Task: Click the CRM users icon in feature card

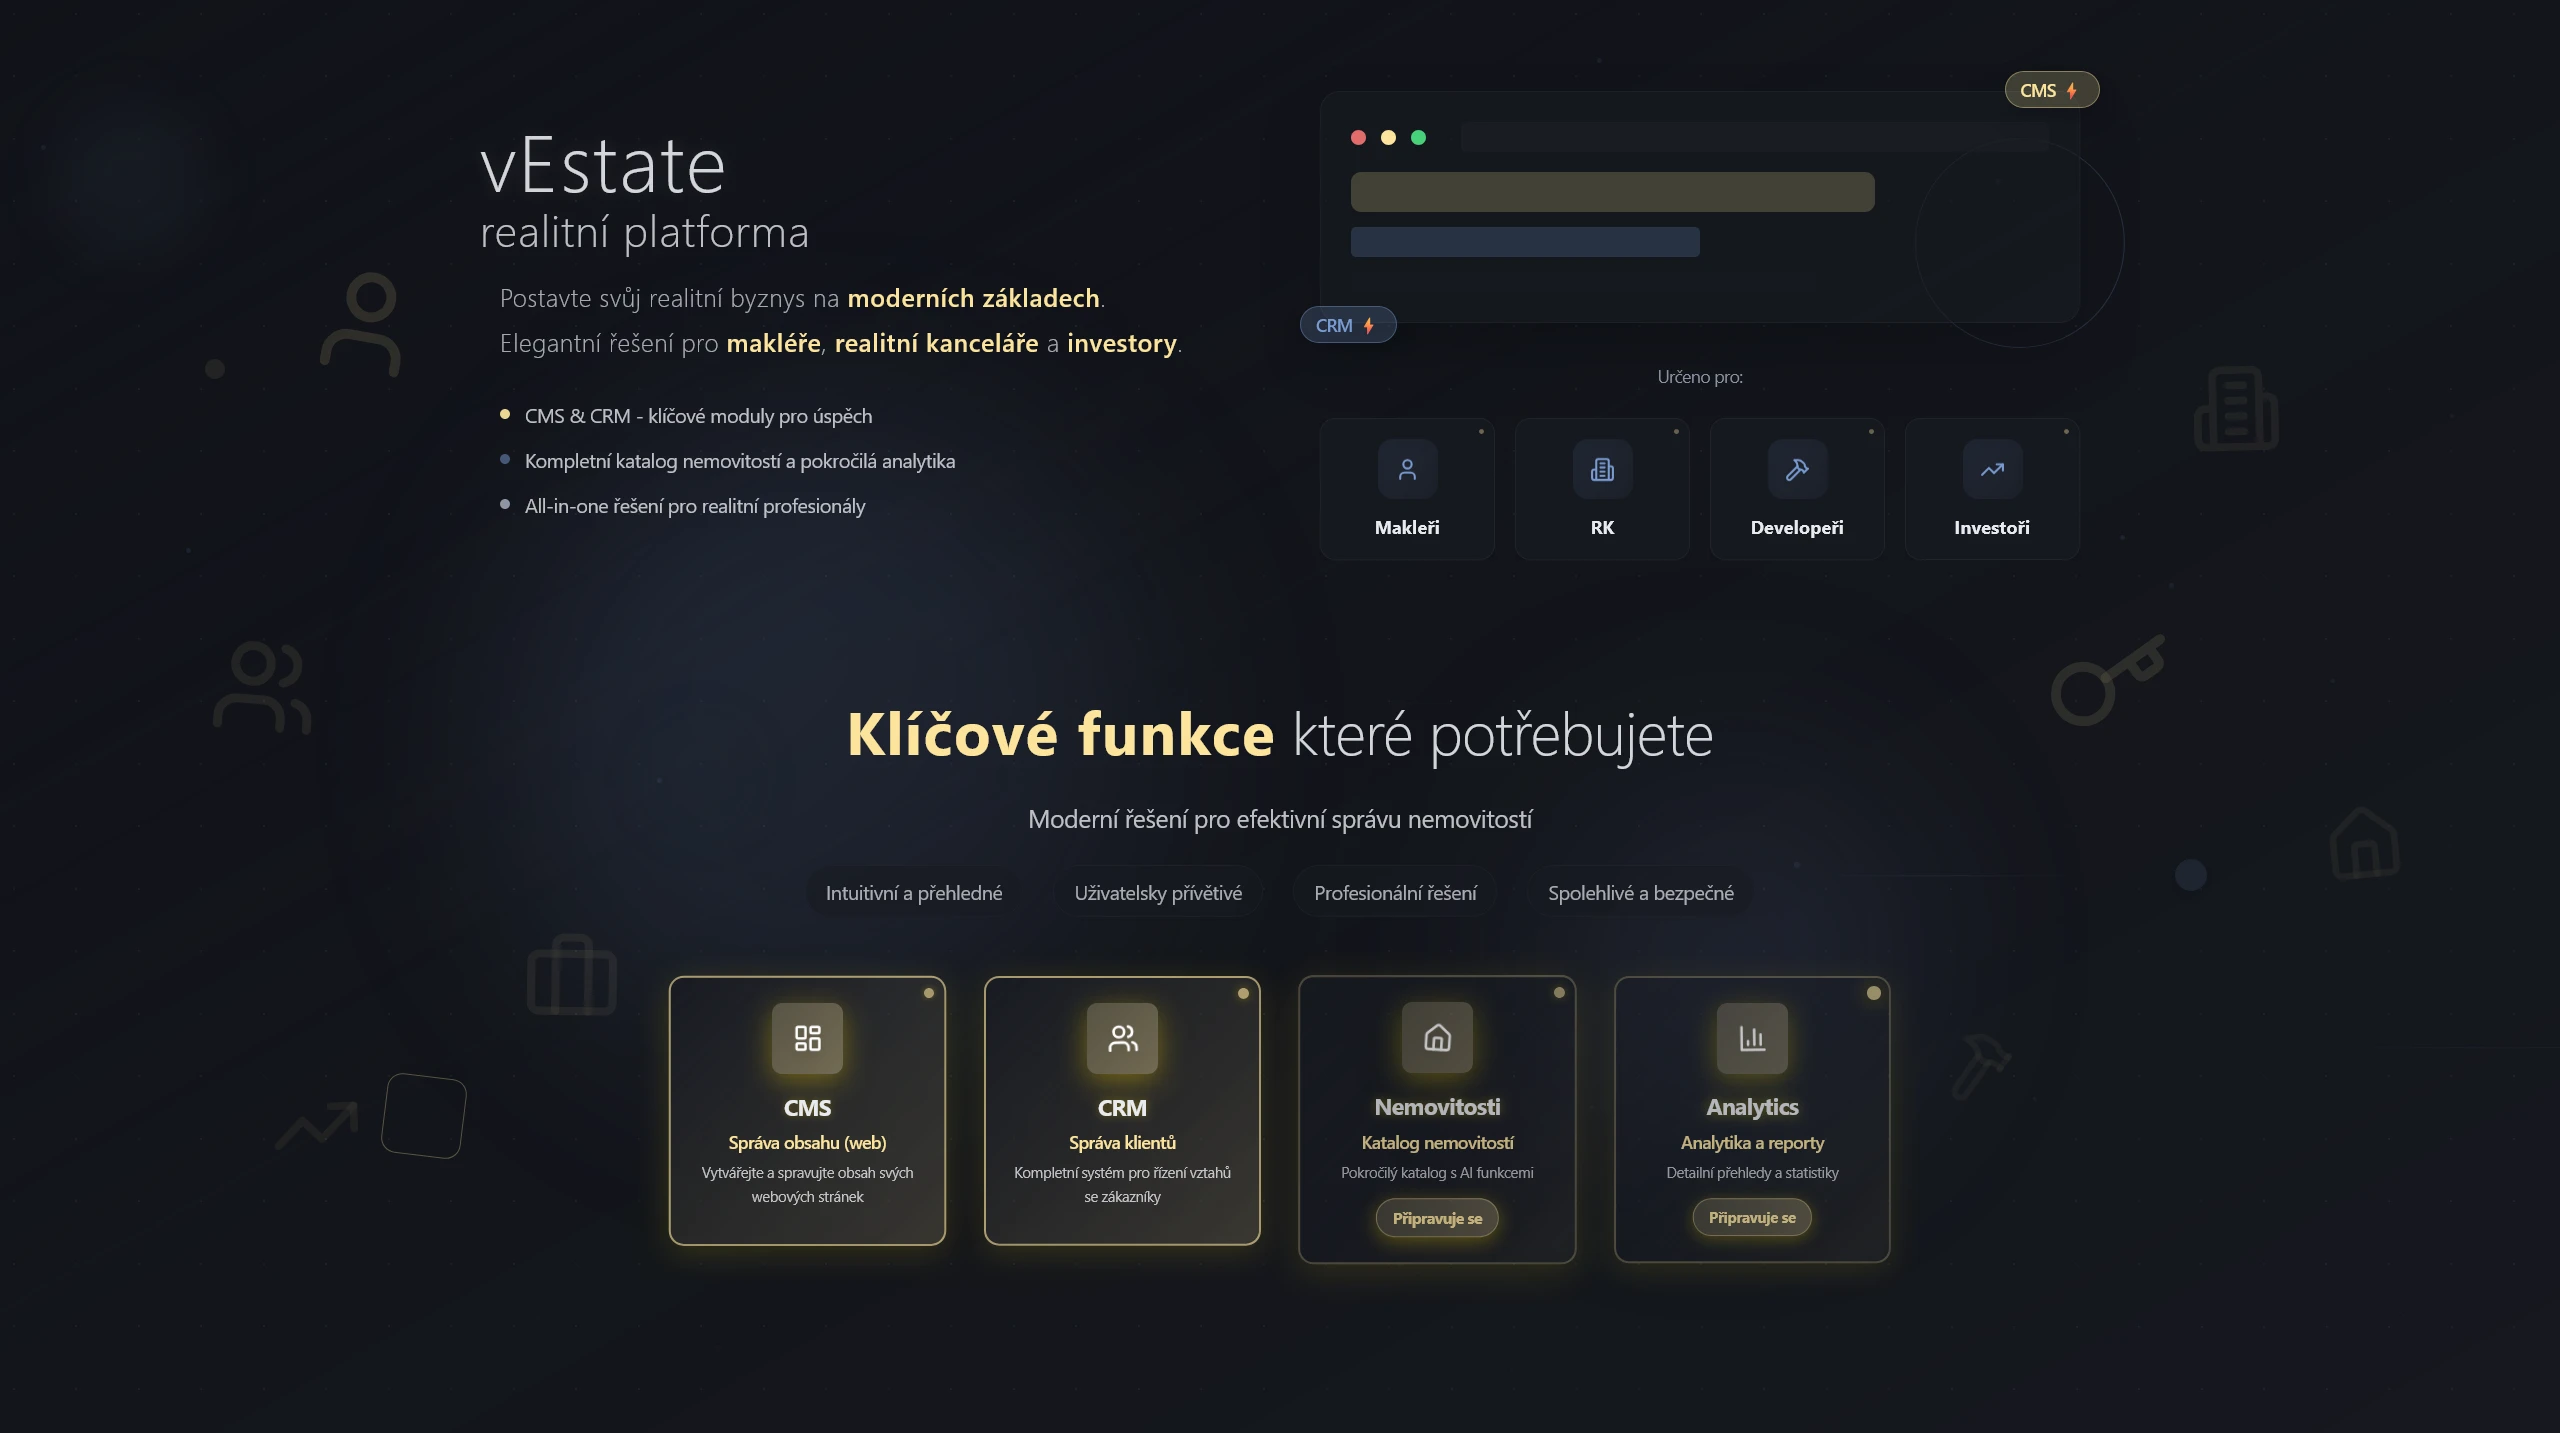Action: pos(1122,1038)
